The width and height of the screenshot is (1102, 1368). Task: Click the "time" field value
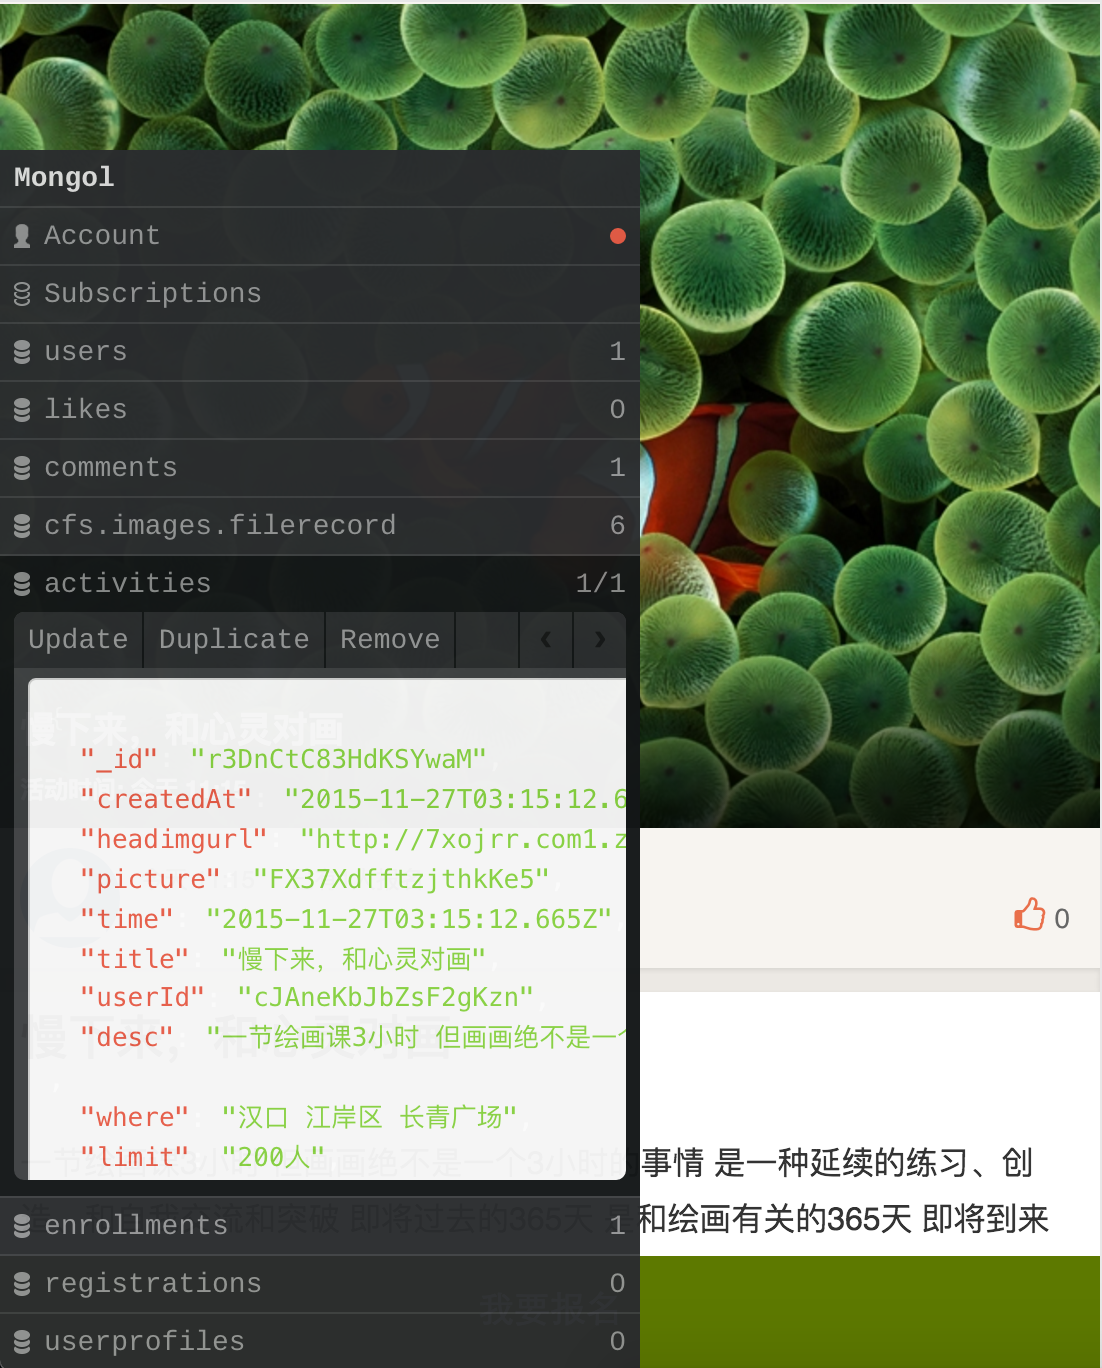tap(409, 920)
